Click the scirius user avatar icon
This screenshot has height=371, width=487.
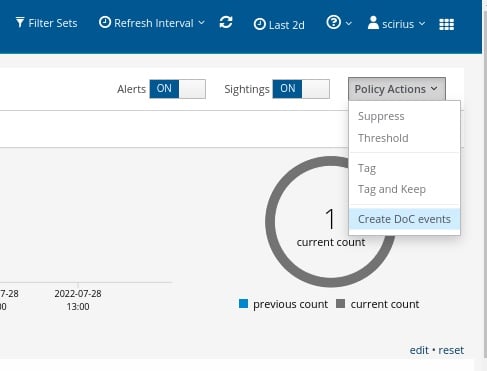[373, 23]
